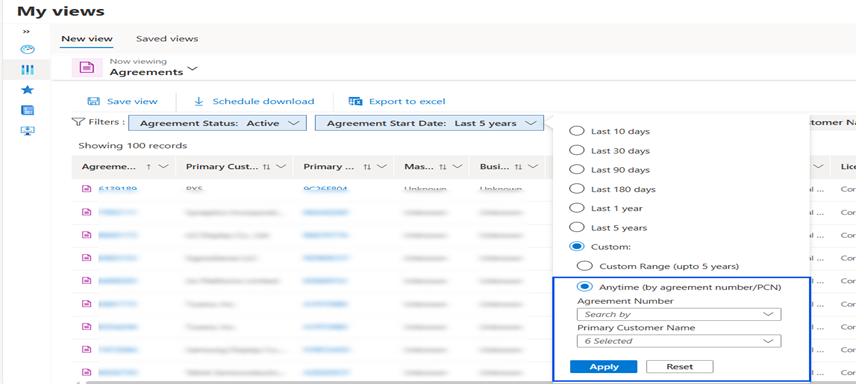856x384 pixels.
Task: Click the Agreement Number field label
Action: (625, 301)
